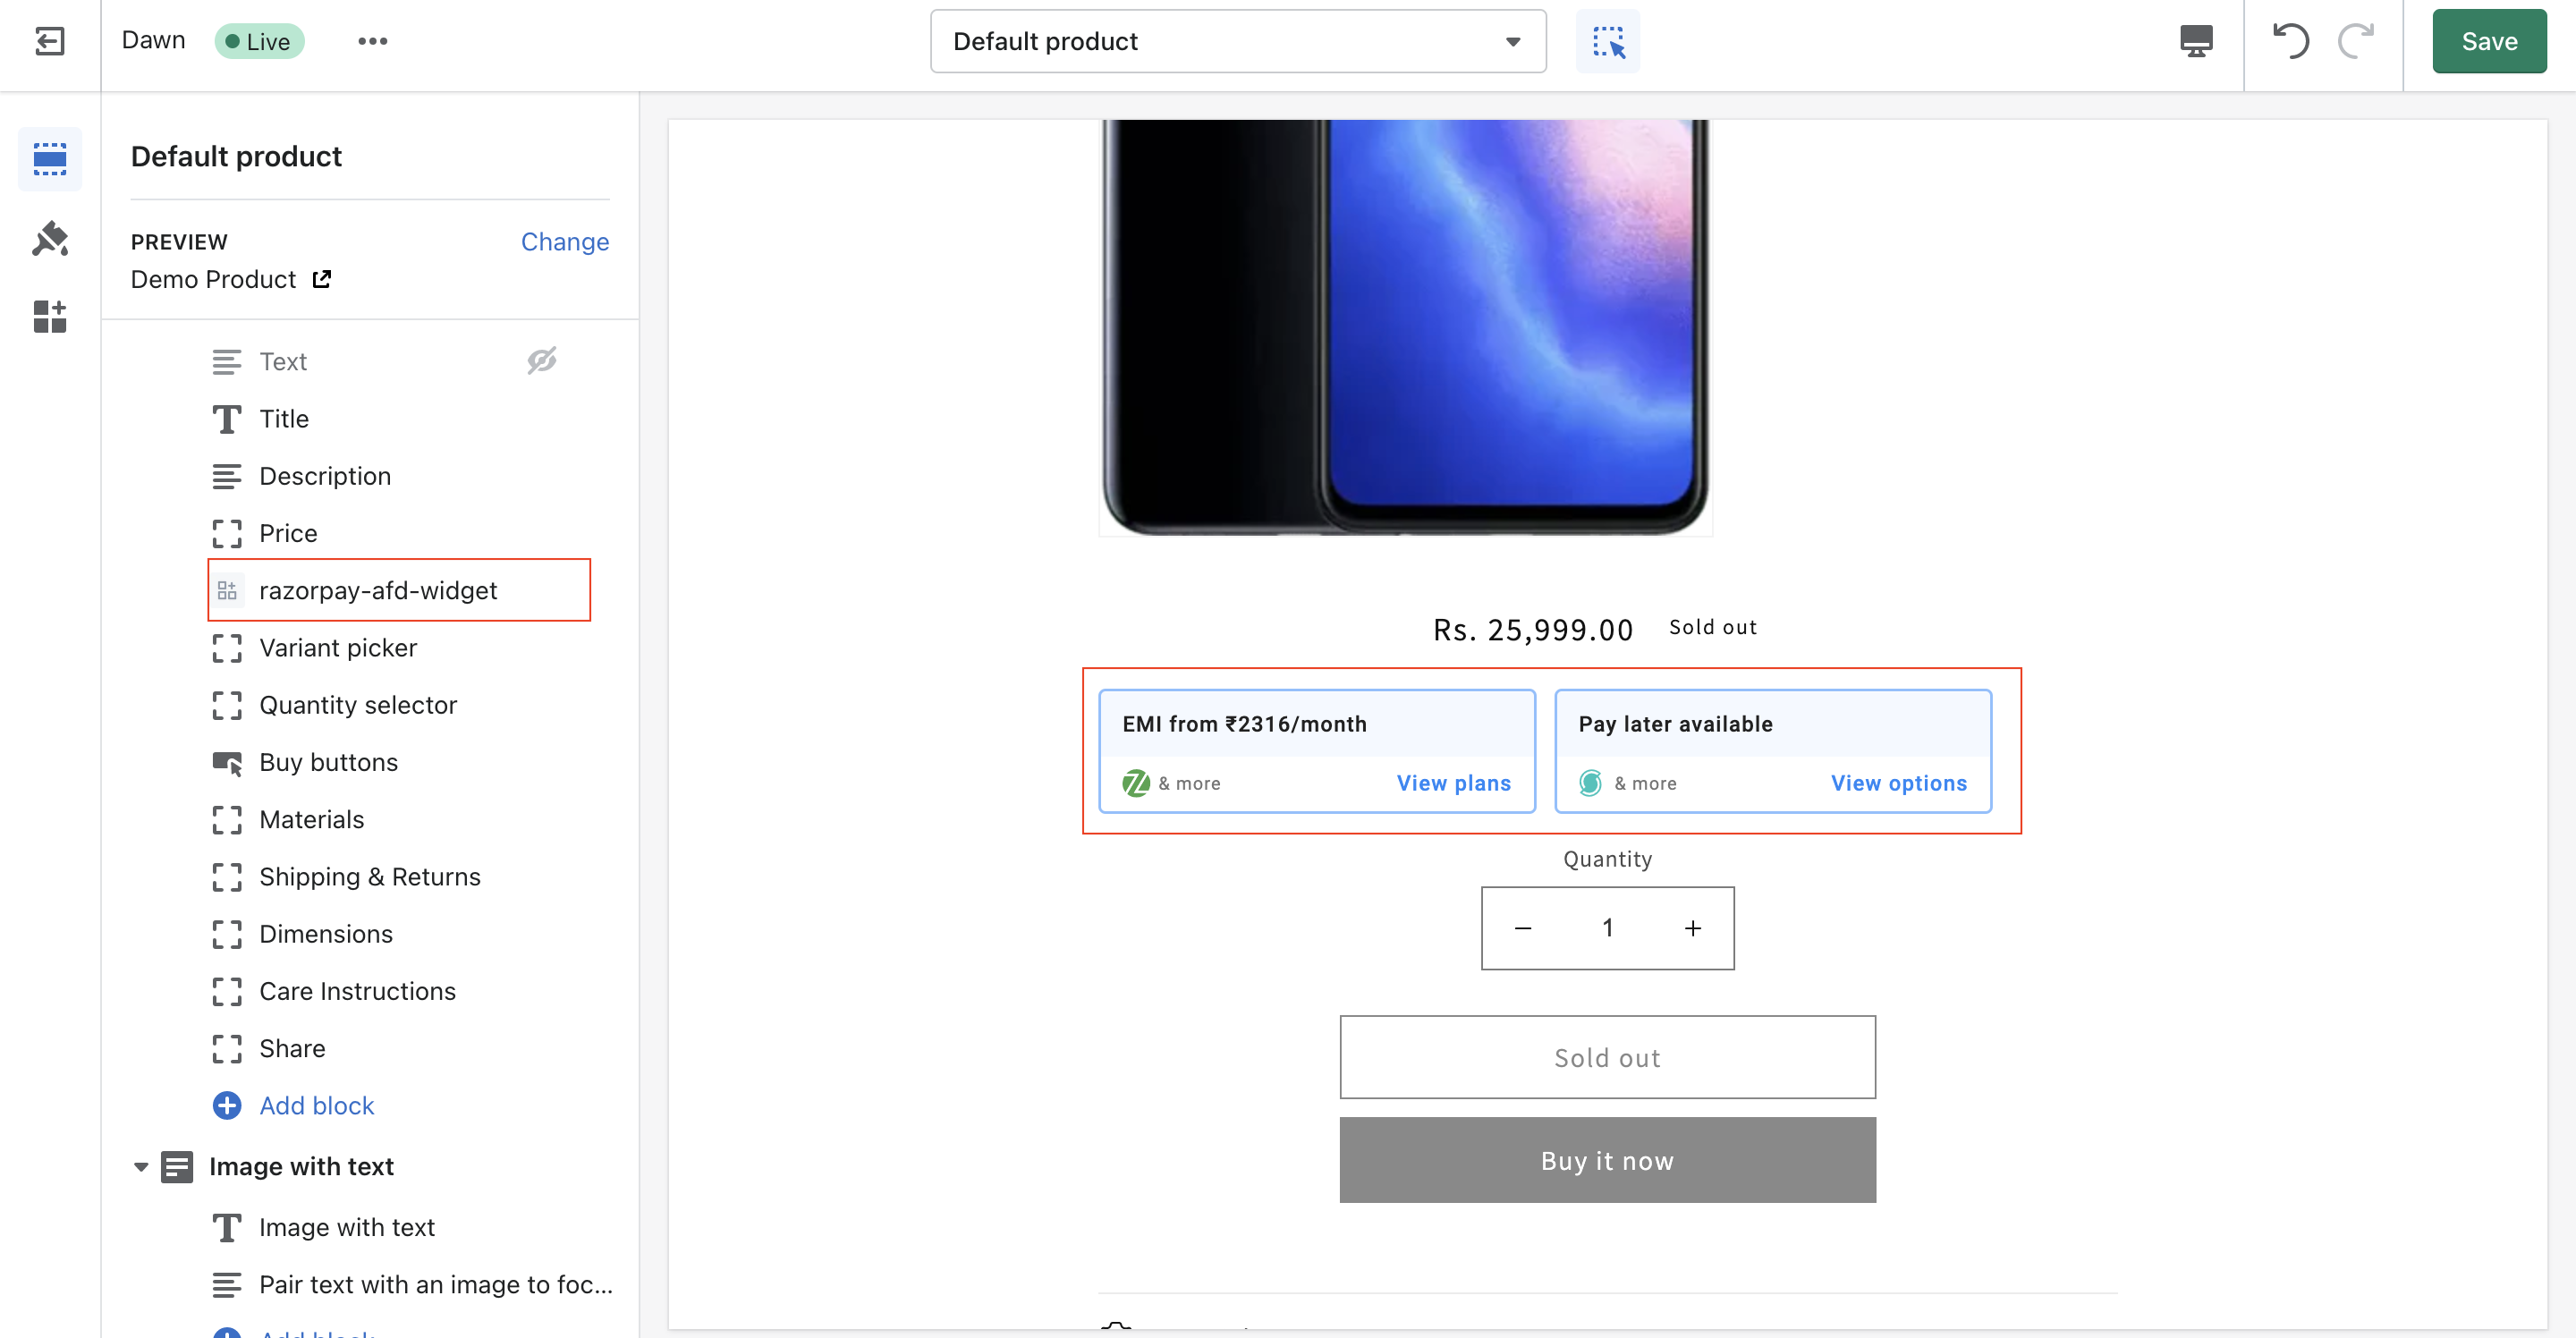Undo the last change
Screen dimensions: 2576x1338
pos(2292,41)
